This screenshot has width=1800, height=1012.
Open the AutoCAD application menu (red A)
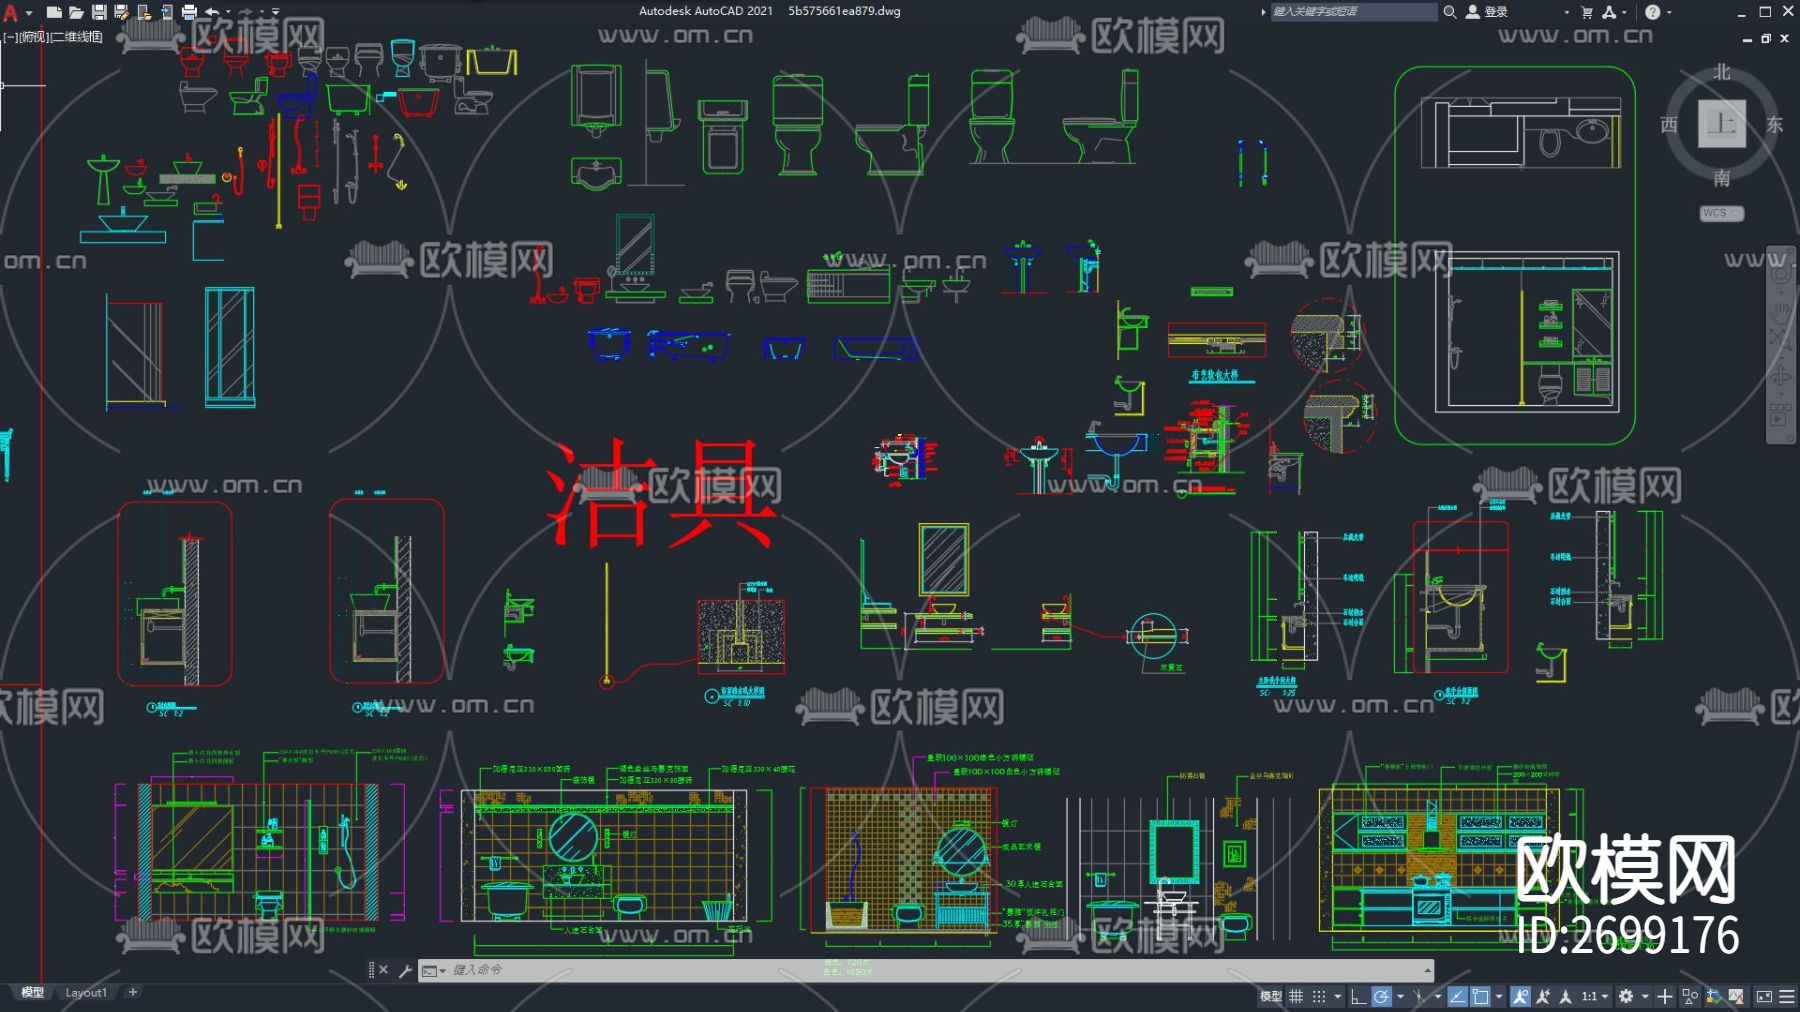(11, 13)
